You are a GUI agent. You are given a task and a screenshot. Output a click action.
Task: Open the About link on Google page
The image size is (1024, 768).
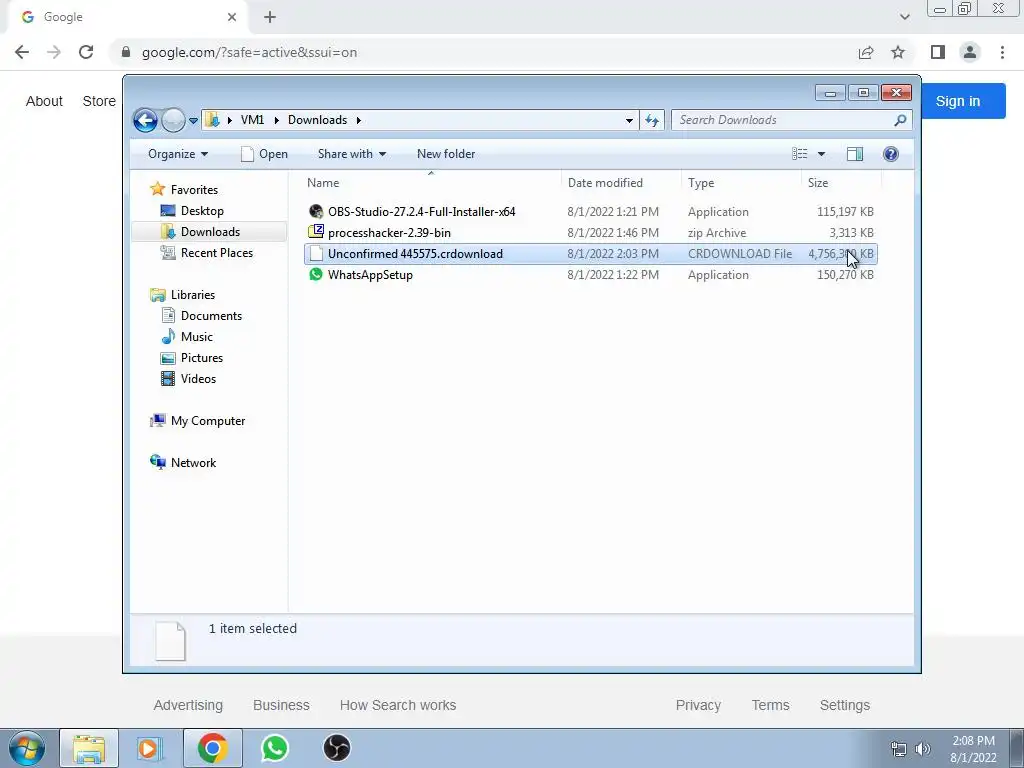tap(44, 101)
